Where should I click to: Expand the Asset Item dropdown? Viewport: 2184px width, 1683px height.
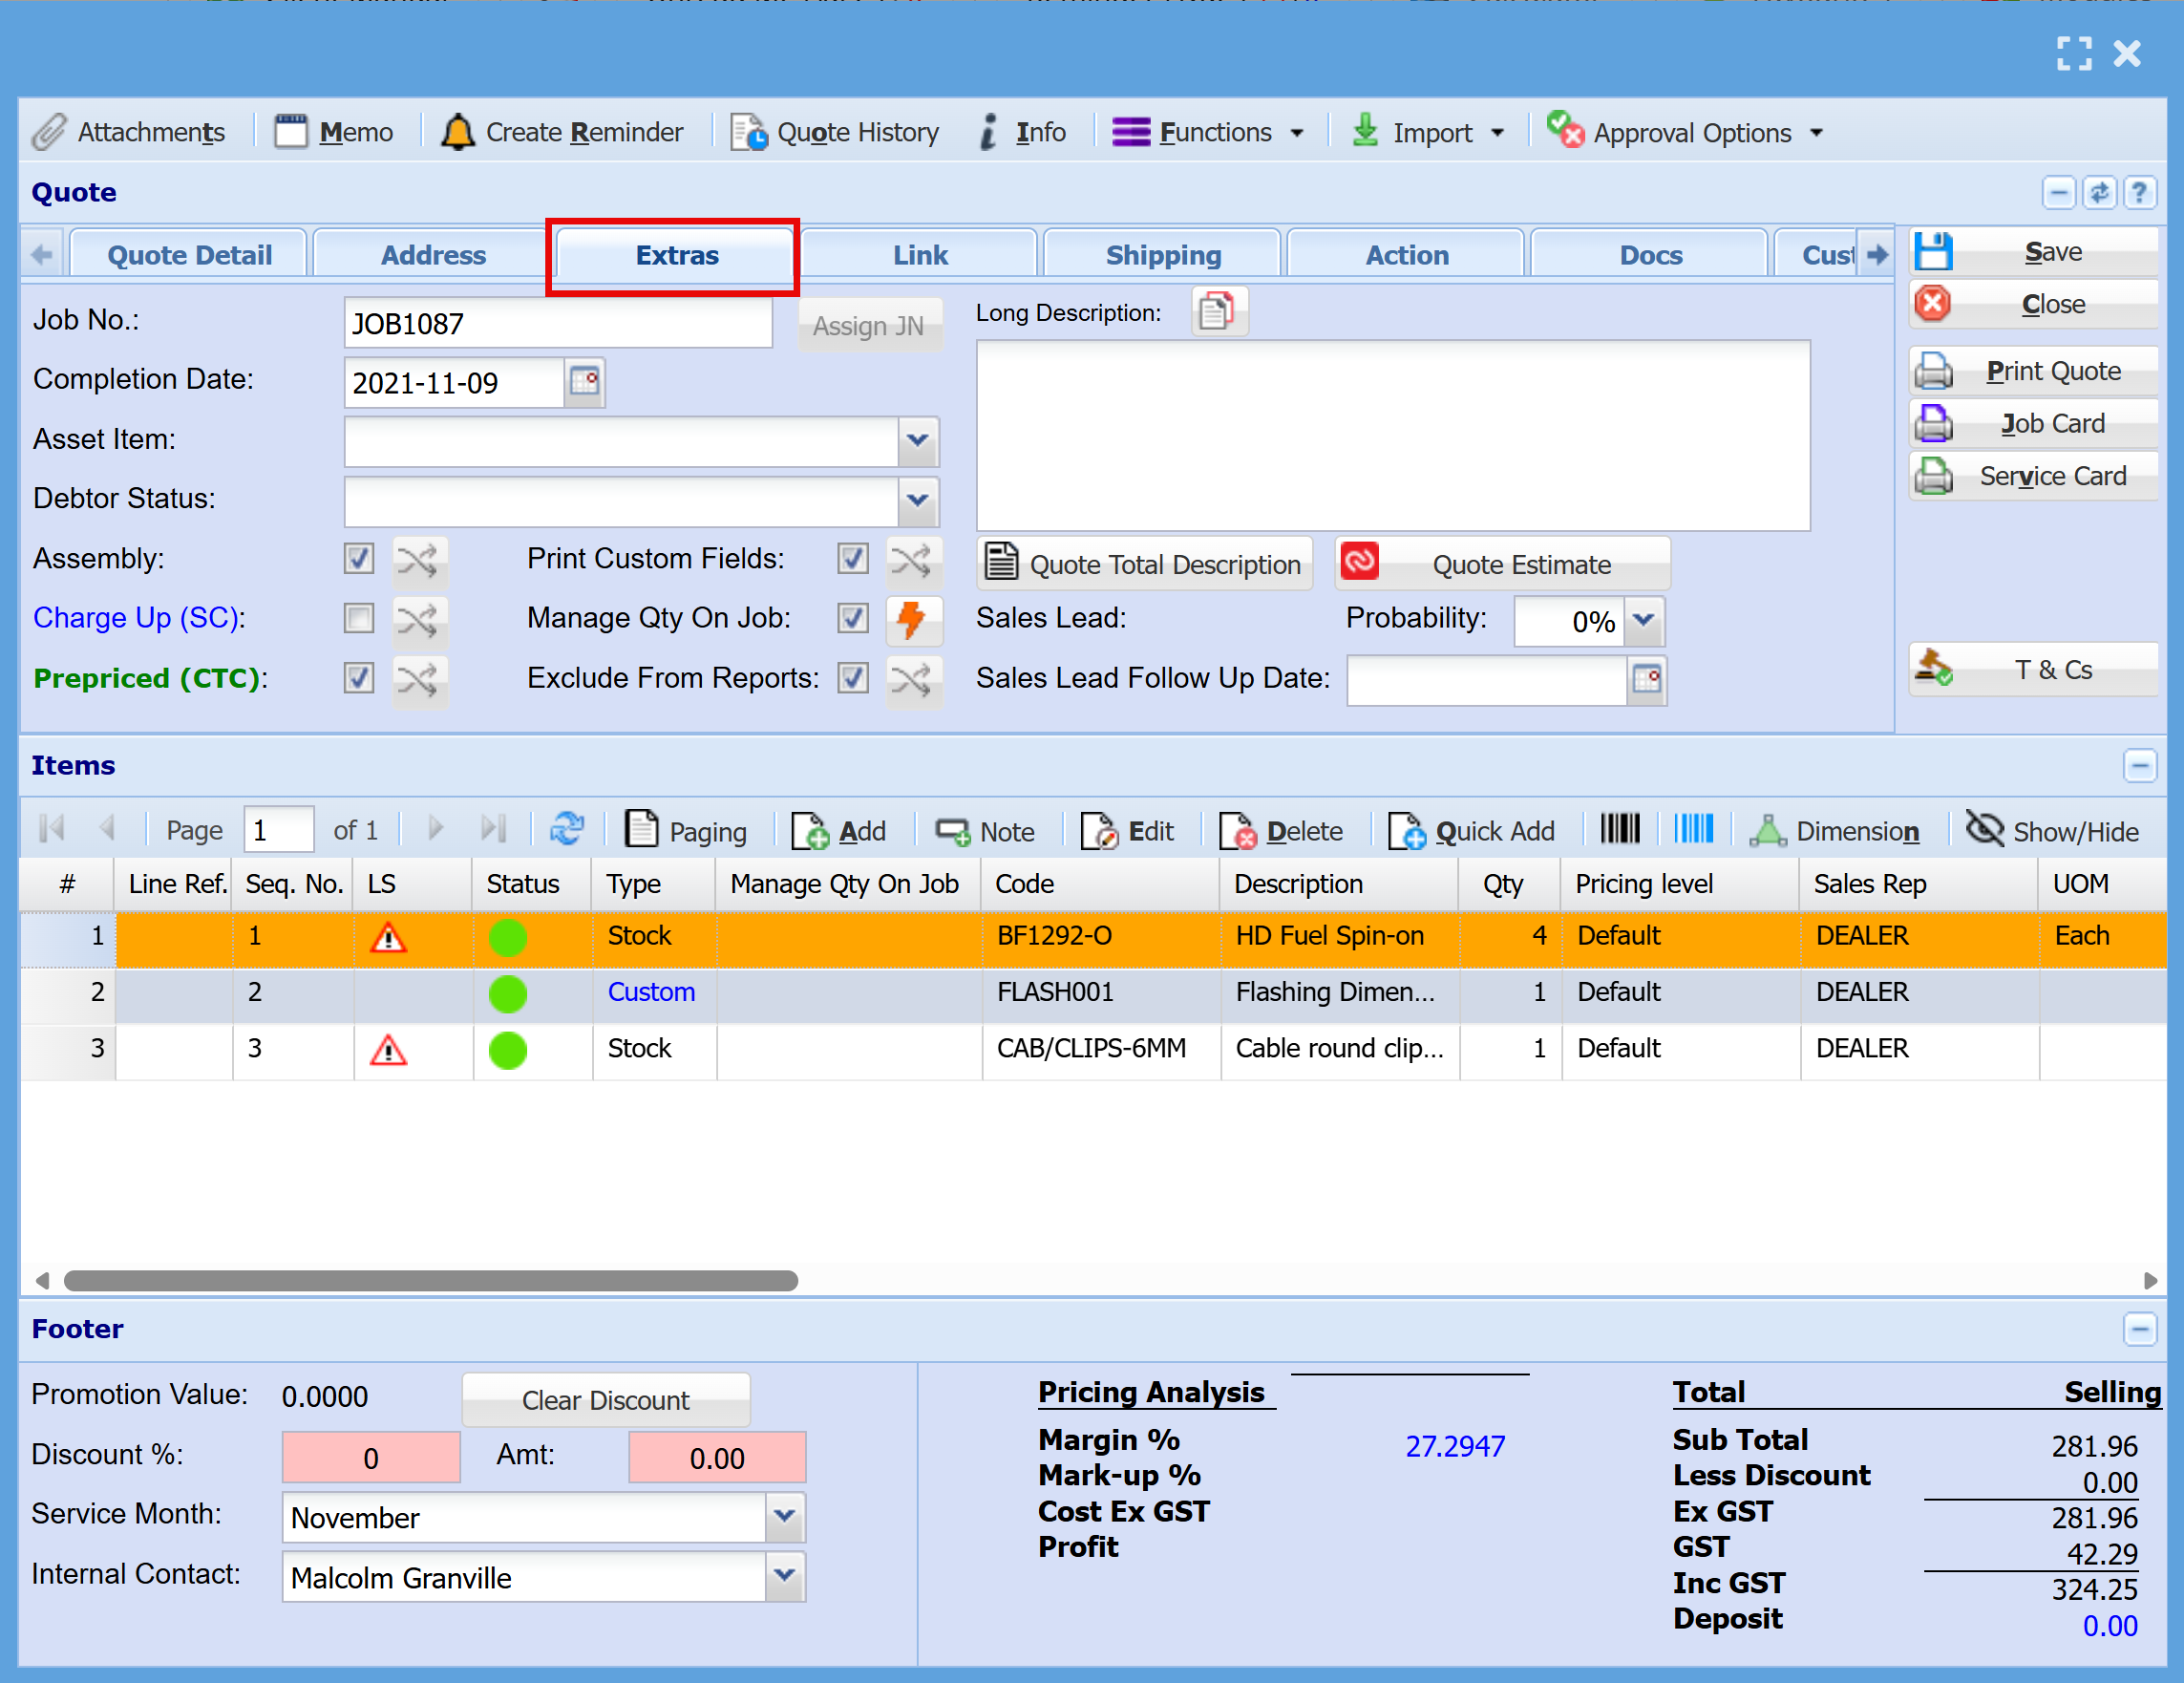point(918,441)
